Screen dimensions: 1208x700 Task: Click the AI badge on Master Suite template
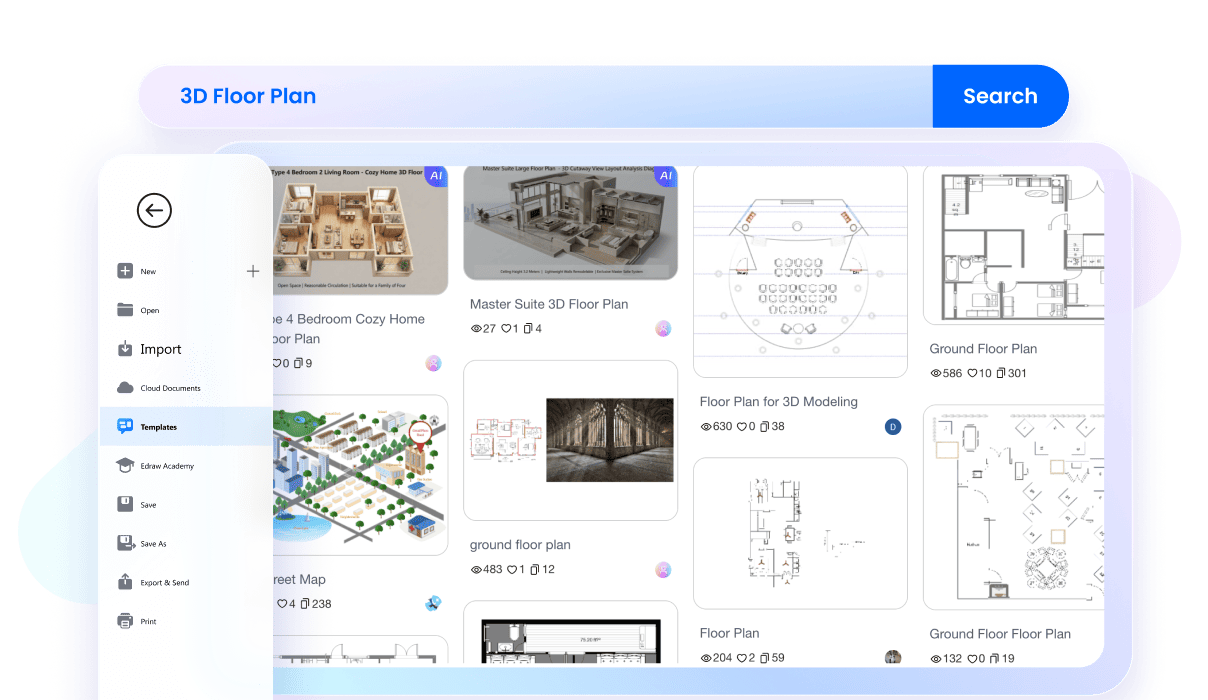click(x=664, y=176)
